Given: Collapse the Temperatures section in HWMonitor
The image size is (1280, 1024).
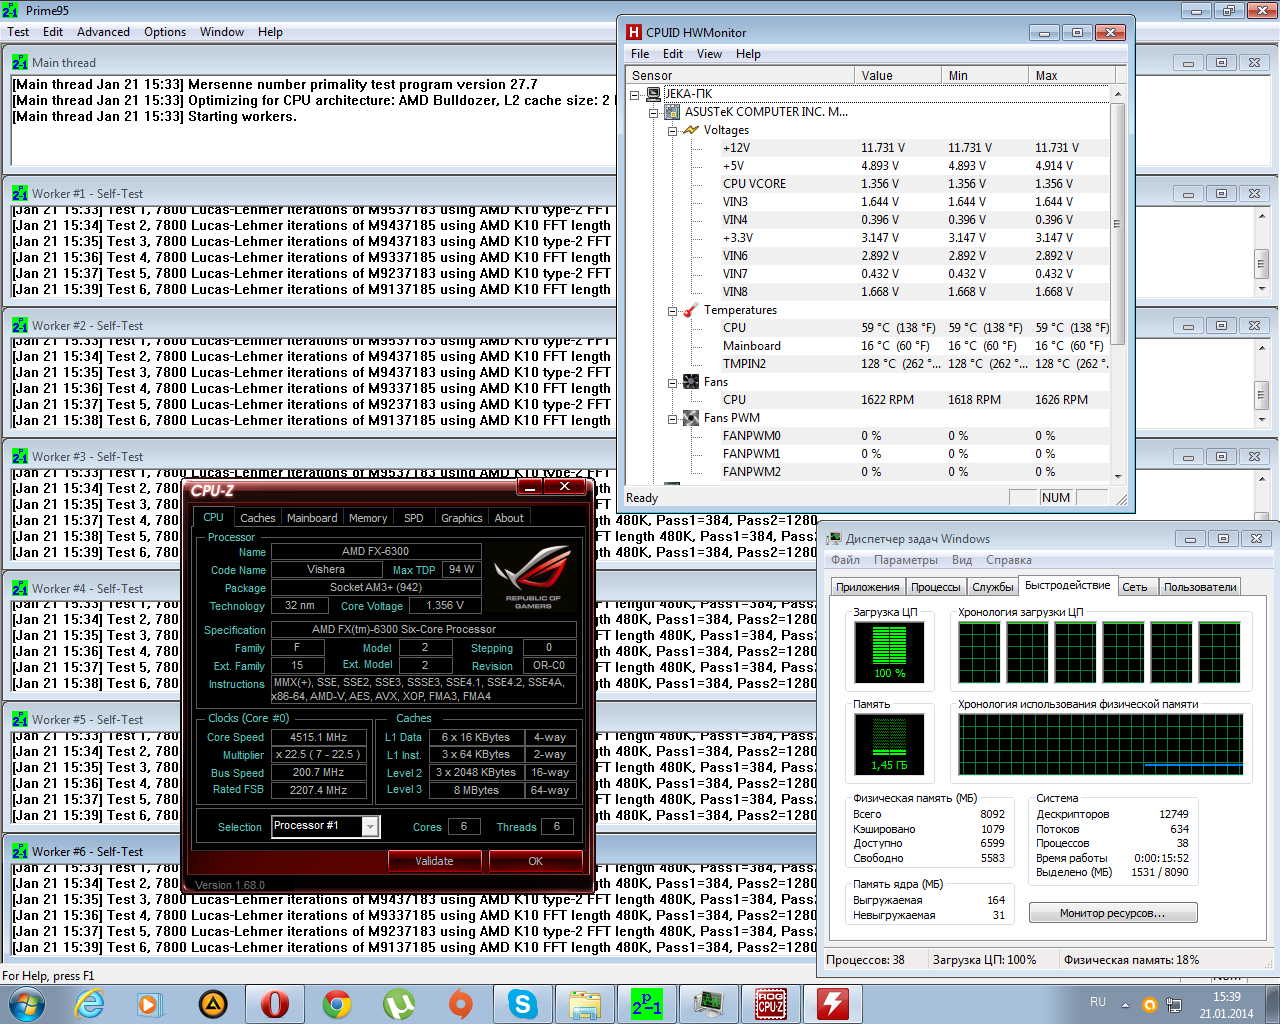Looking at the screenshot, I should pyautogui.click(x=673, y=311).
